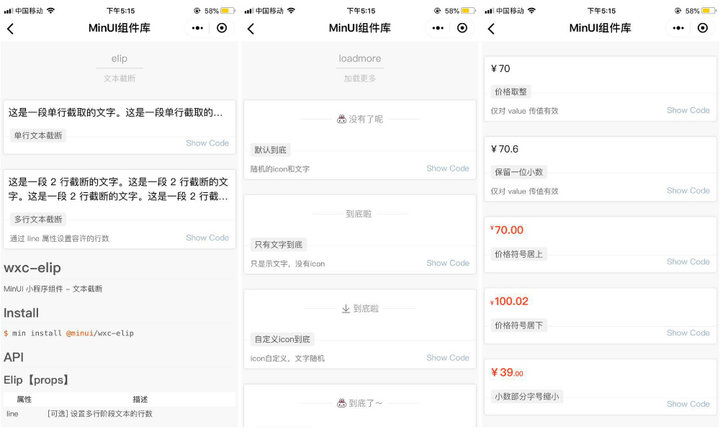The width and height of the screenshot is (720, 432).
Task: Reveal code for 价格符号居上 example
Action: tap(688, 262)
